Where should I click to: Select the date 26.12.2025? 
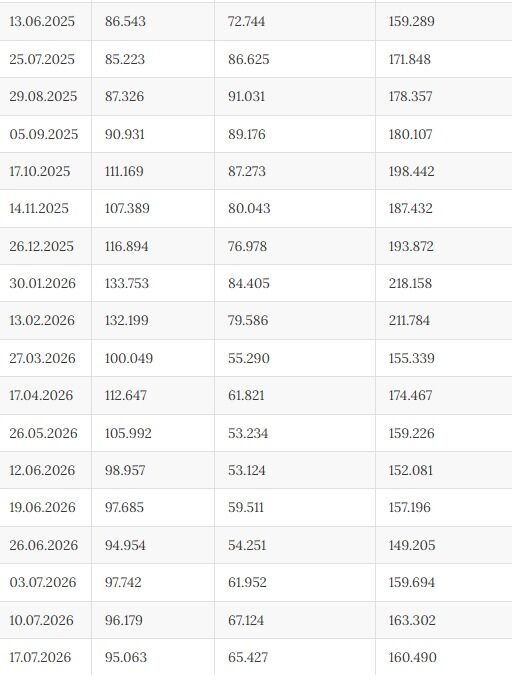point(42,246)
